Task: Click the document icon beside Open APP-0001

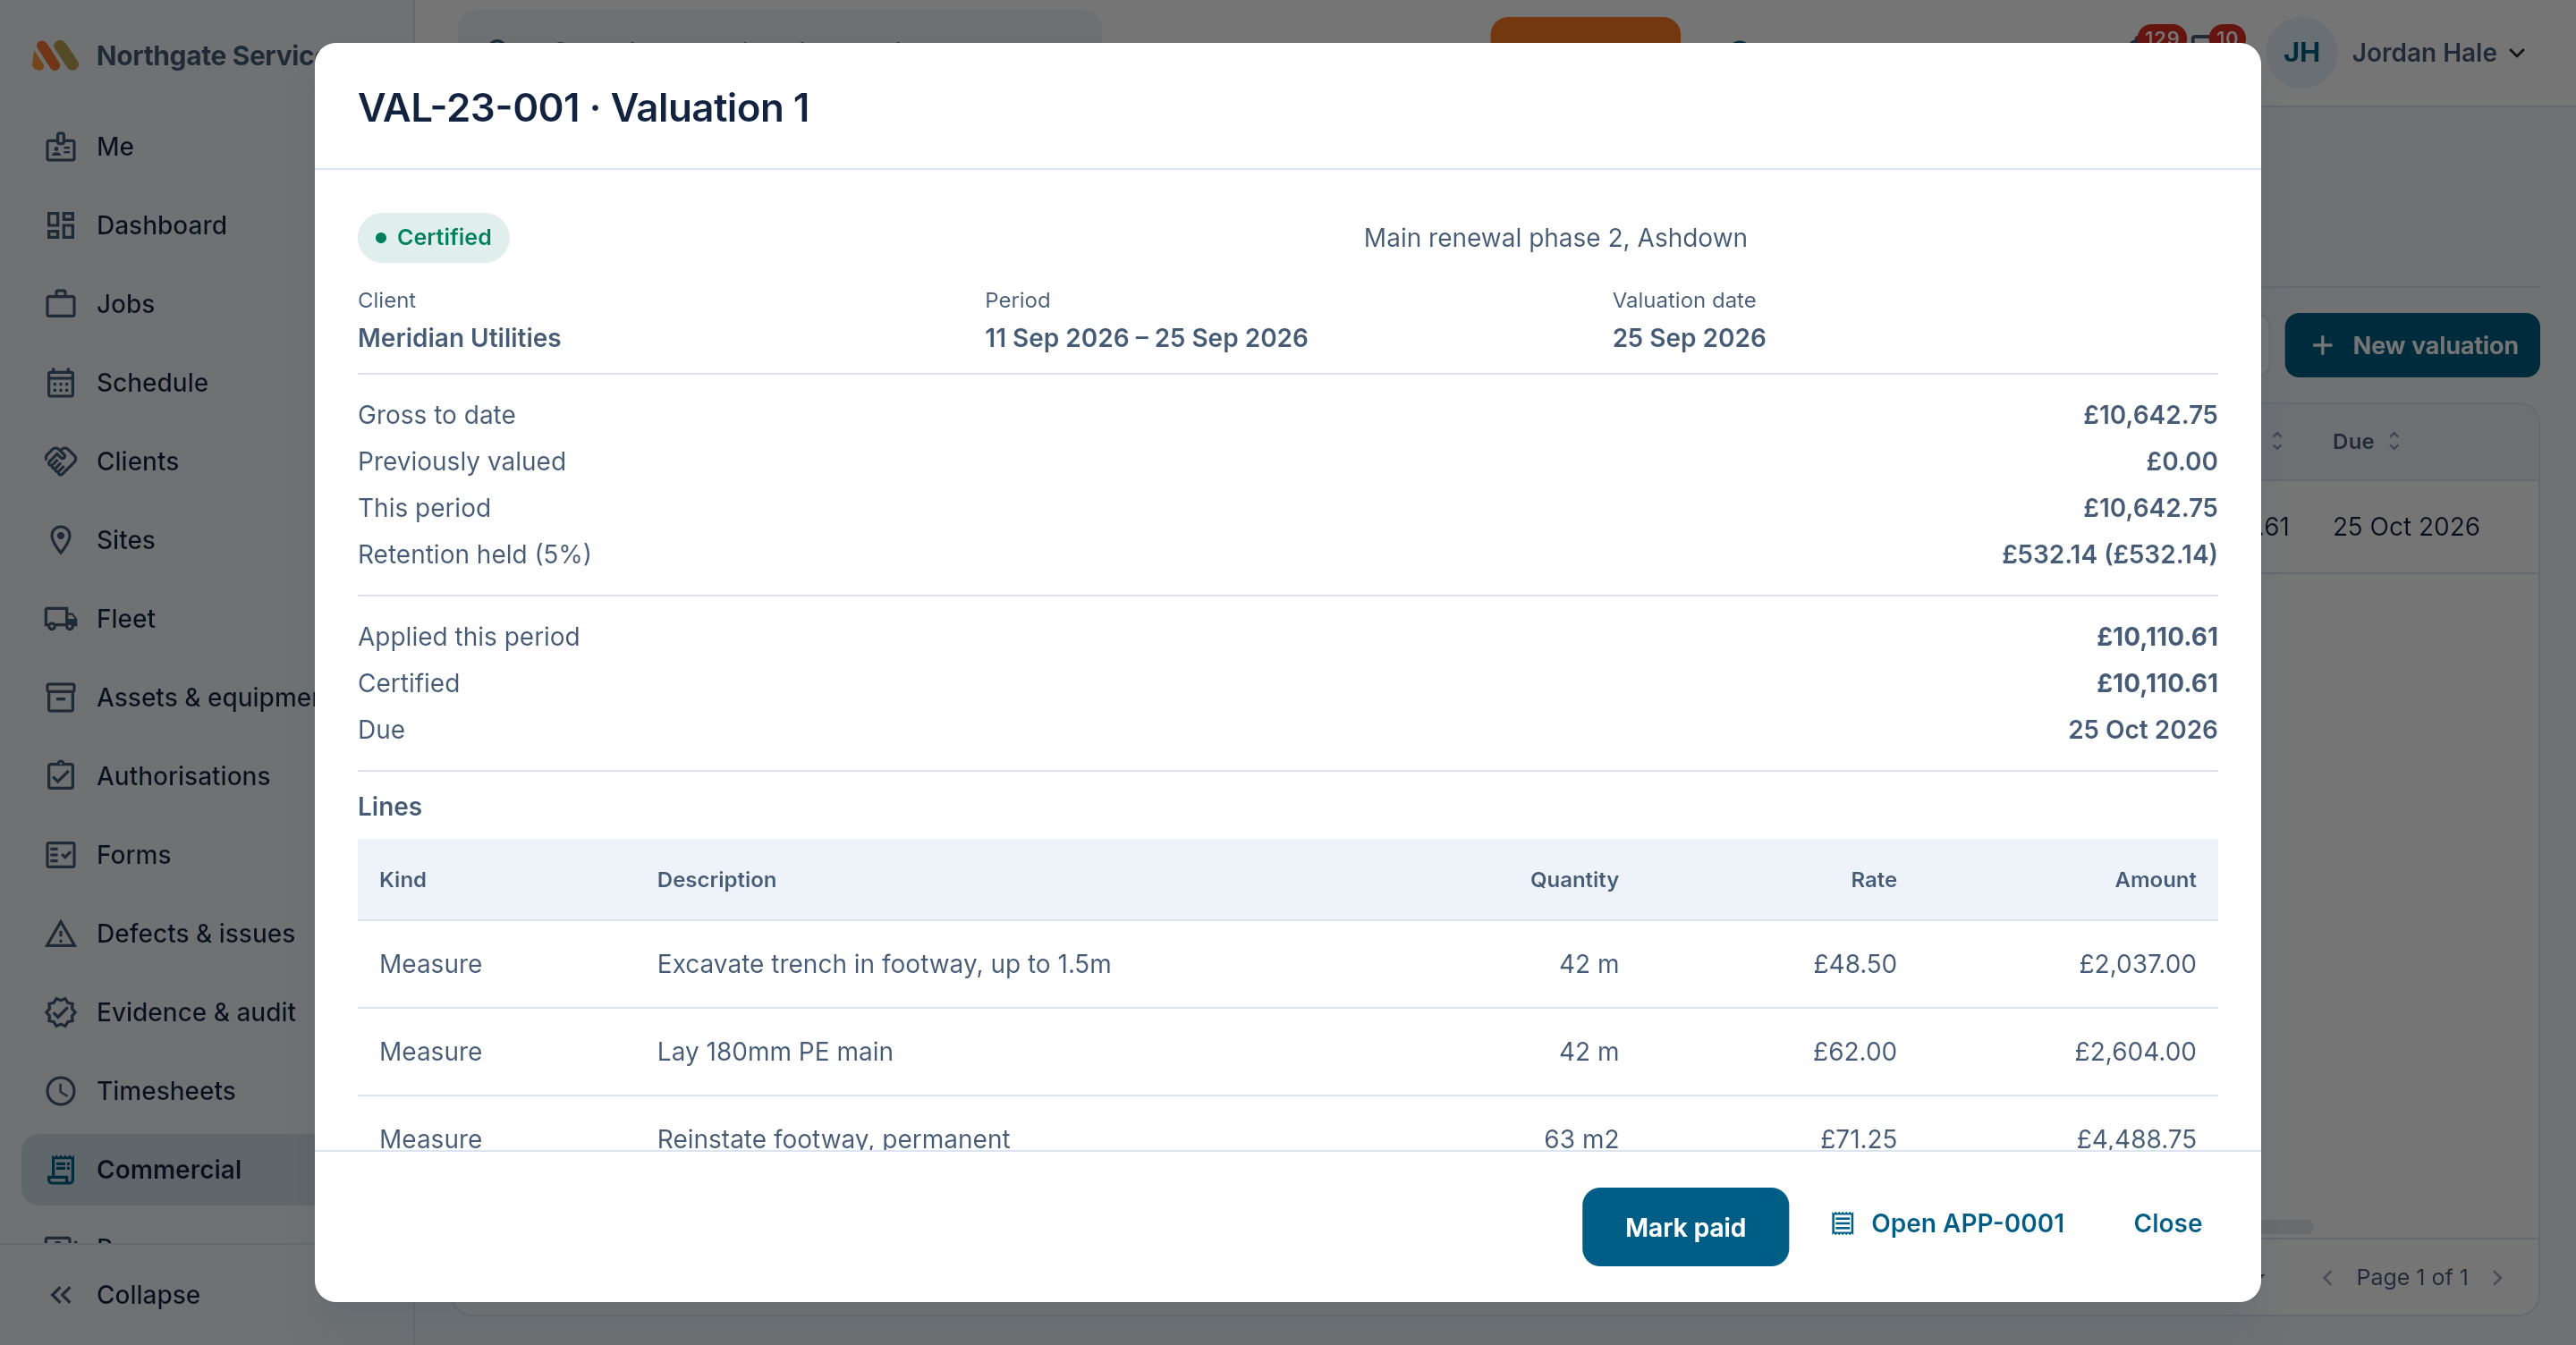Action: [1842, 1224]
